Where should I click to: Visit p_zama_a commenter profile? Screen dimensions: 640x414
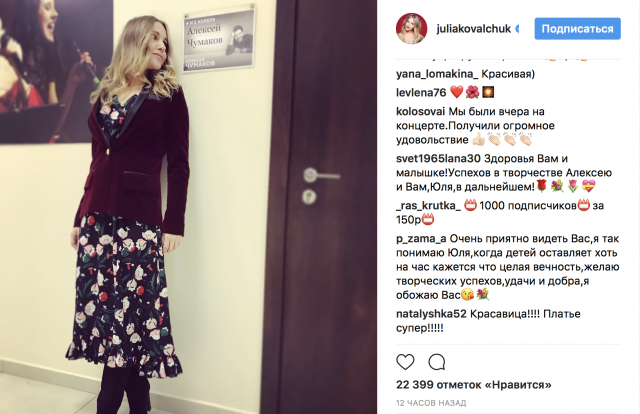421,238
